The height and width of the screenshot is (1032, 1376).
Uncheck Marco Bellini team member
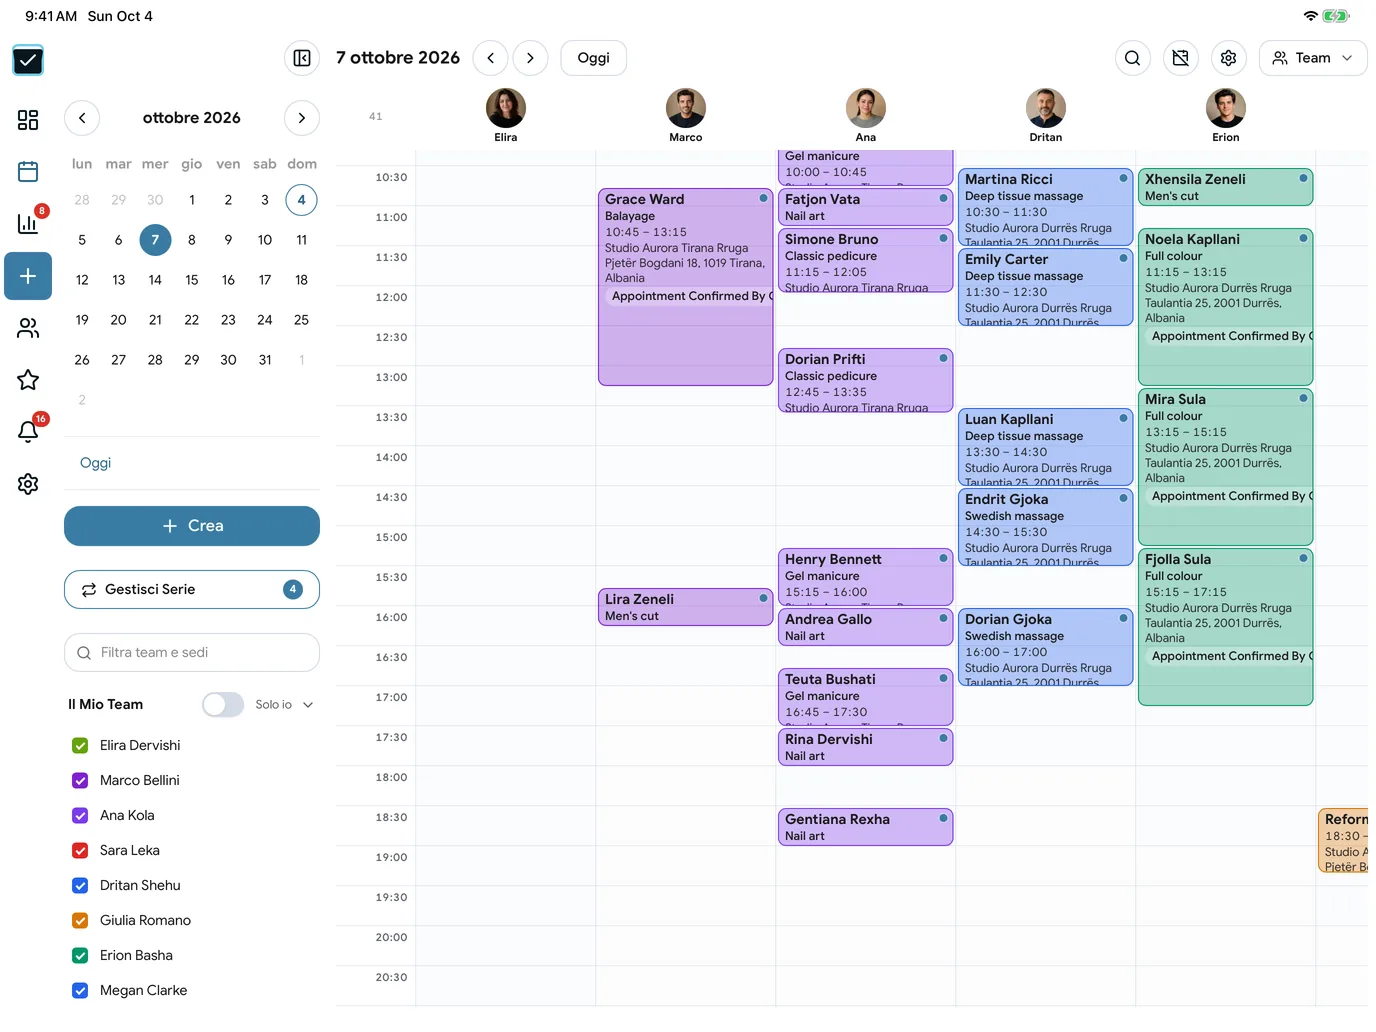click(x=80, y=781)
